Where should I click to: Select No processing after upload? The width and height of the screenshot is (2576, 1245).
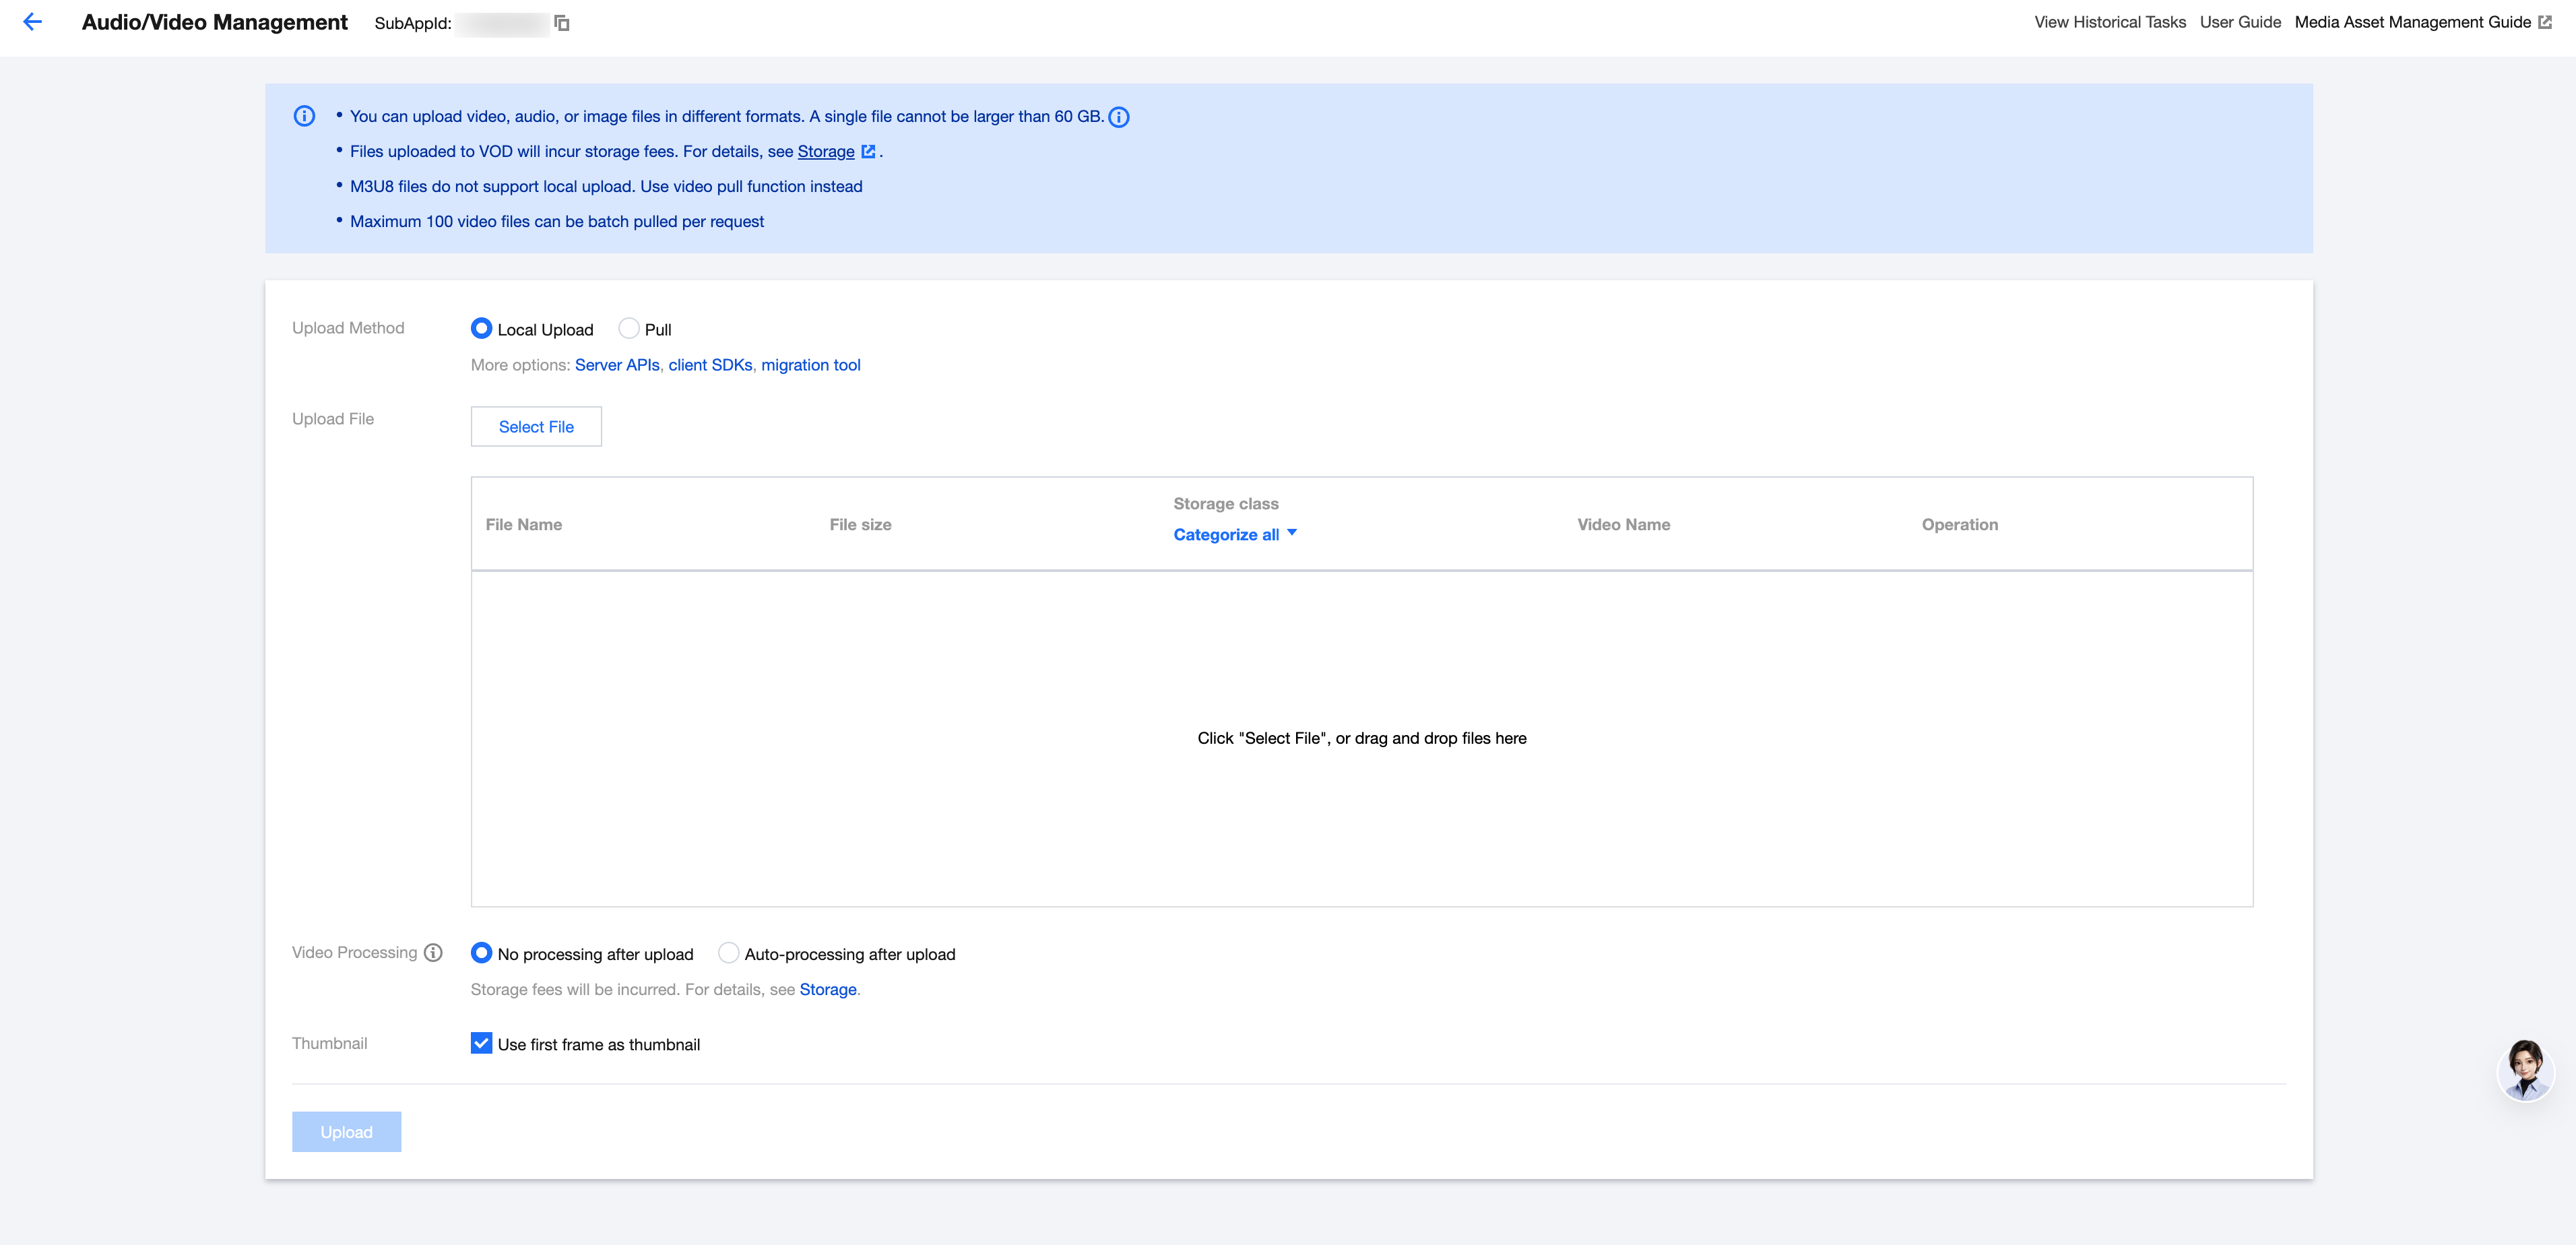481,954
